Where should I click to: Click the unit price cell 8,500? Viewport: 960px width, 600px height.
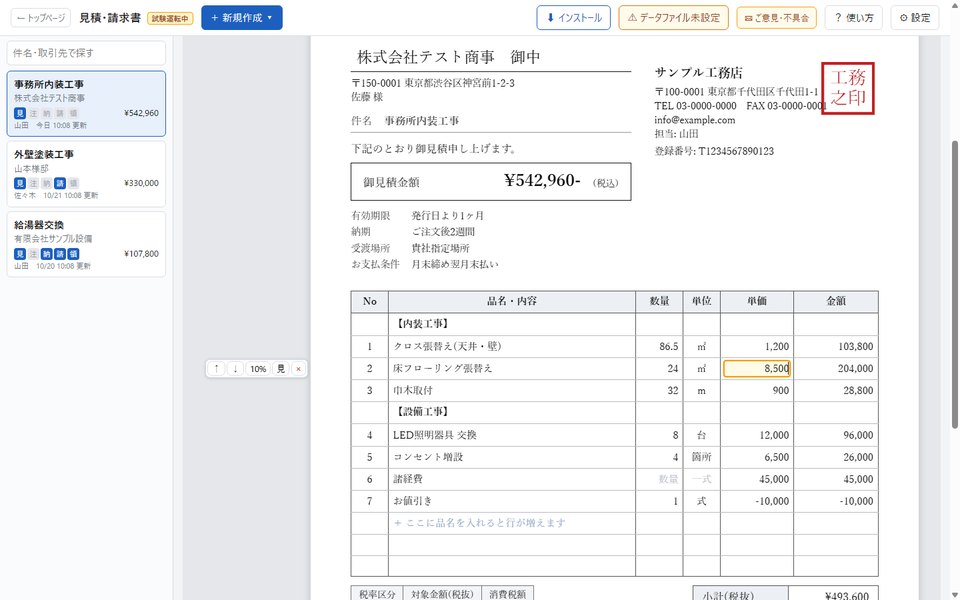point(757,369)
